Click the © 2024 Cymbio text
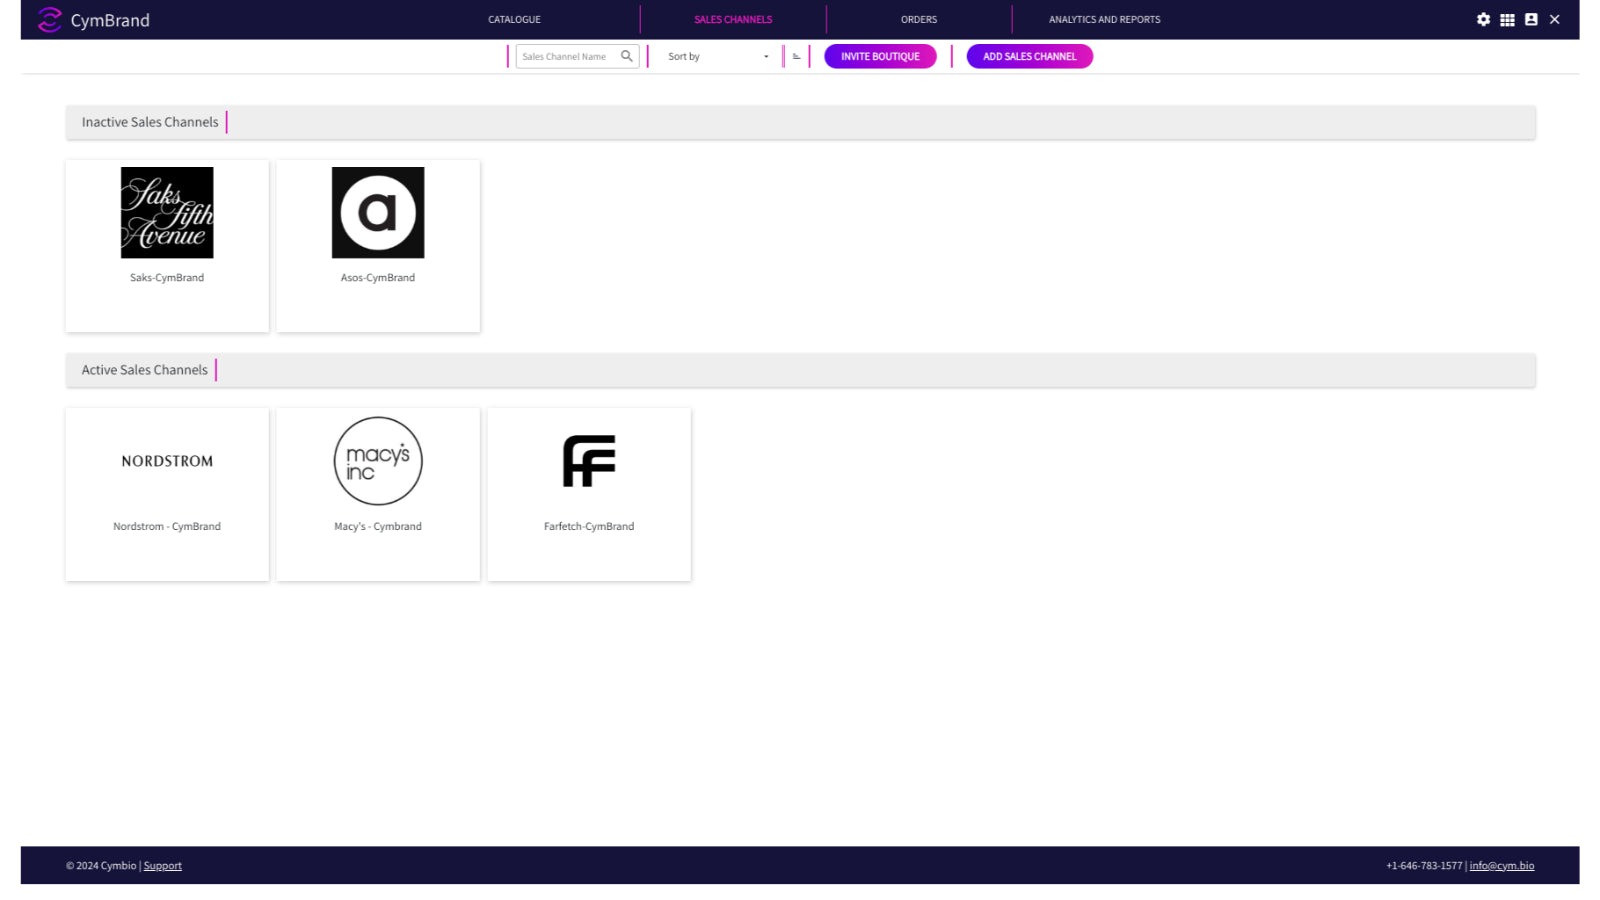Screen dimensions: 1600x900 (x=101, y=866)
